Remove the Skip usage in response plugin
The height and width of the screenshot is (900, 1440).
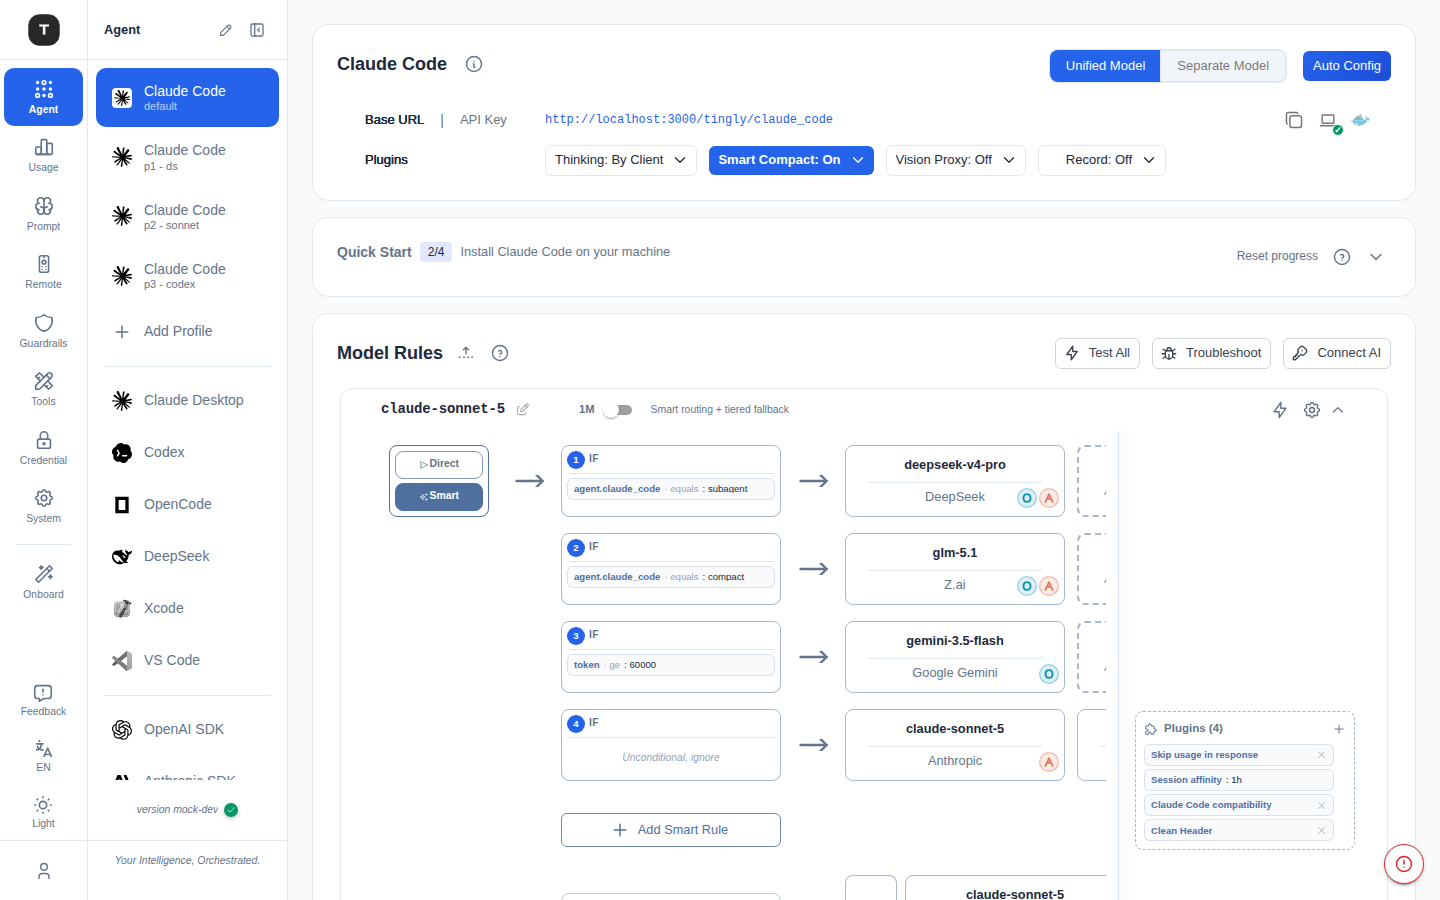pos(1321,755)
